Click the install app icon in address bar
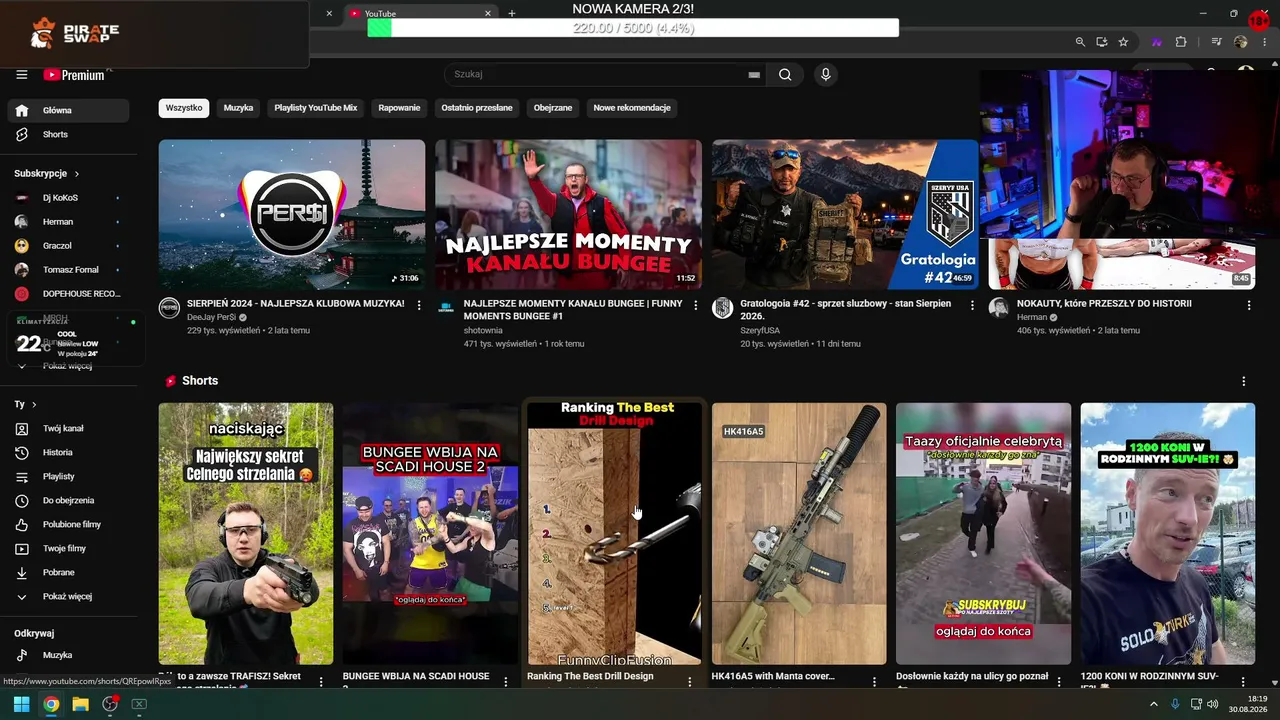This screenshot has width=1280, height=720. point(1101,42)
